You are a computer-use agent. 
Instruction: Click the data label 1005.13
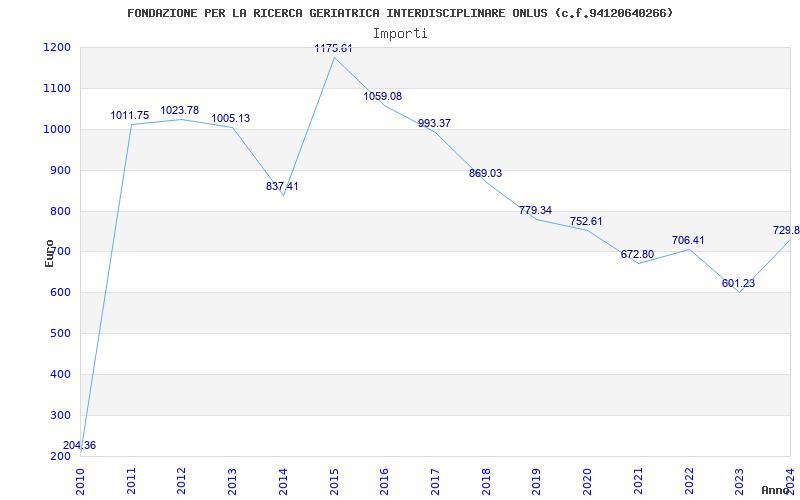[x=231, y=118]
